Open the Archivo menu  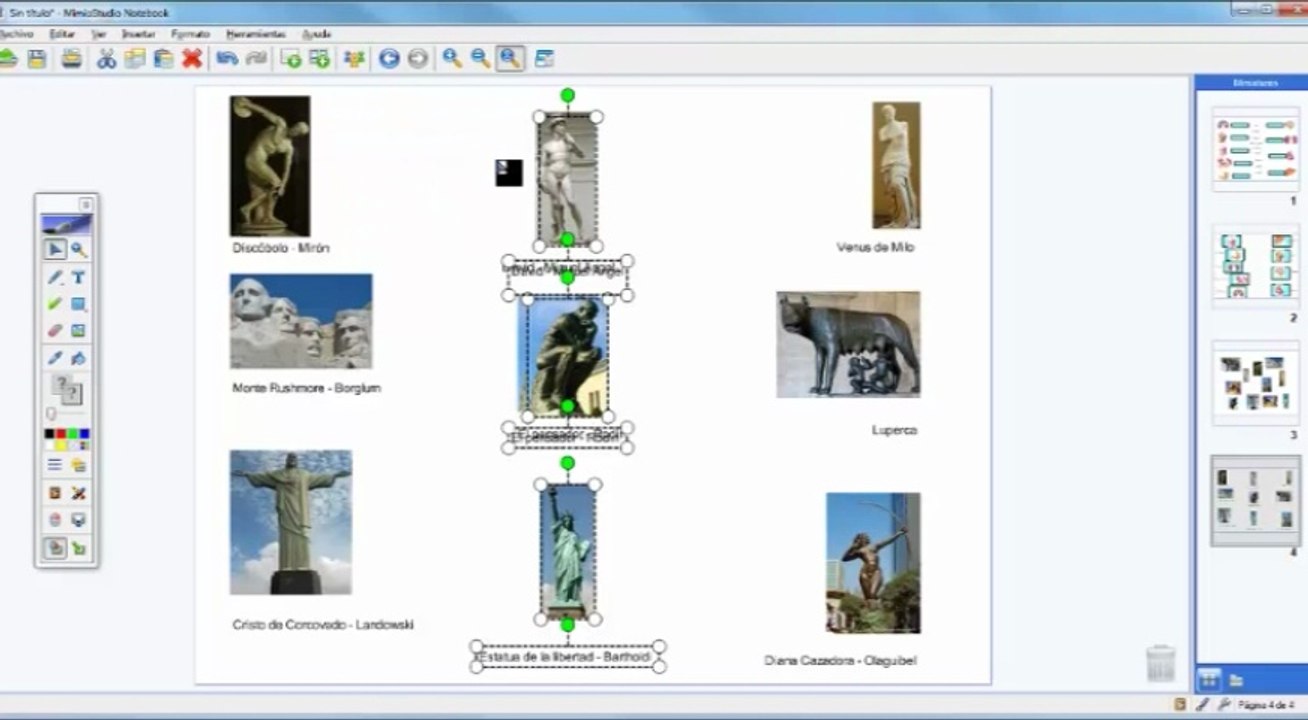click(16, 34)
